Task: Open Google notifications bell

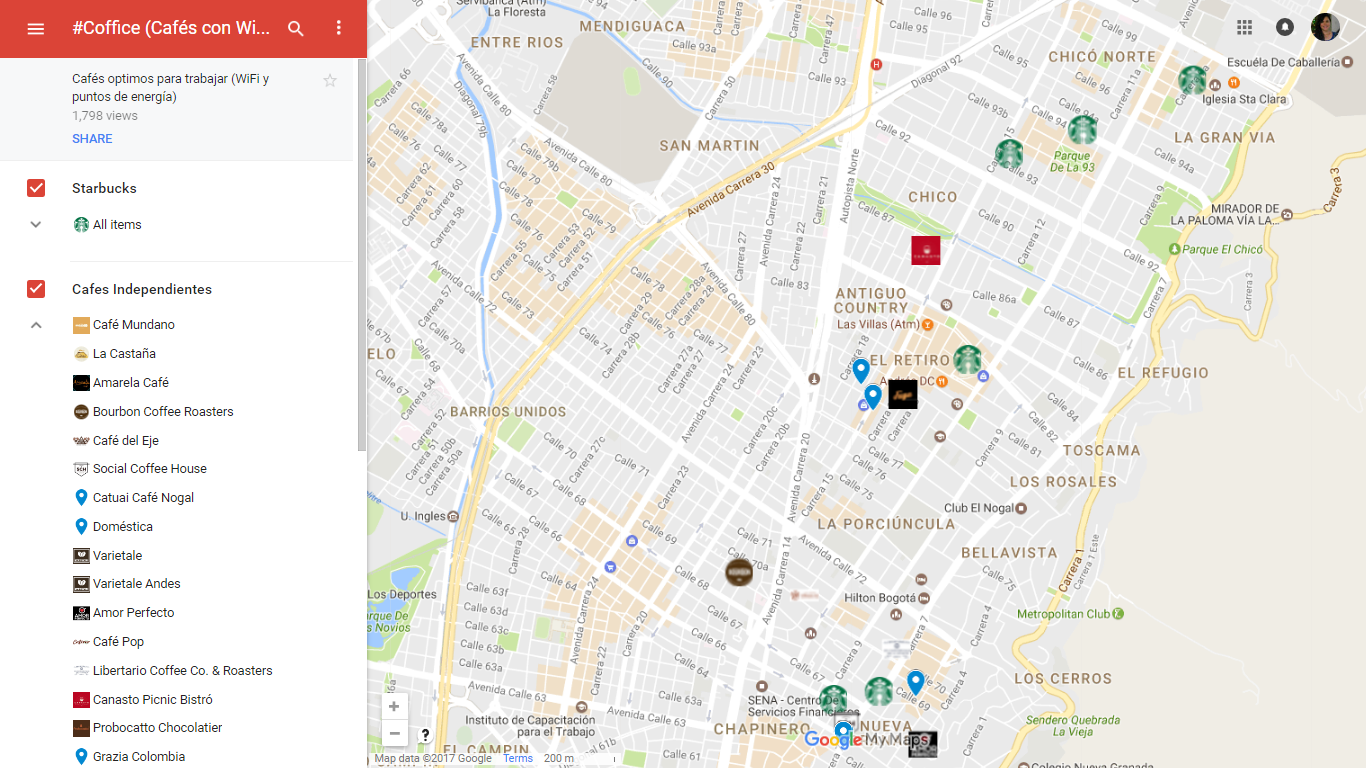Action: pyautogui.click(x=1285, y=27)
